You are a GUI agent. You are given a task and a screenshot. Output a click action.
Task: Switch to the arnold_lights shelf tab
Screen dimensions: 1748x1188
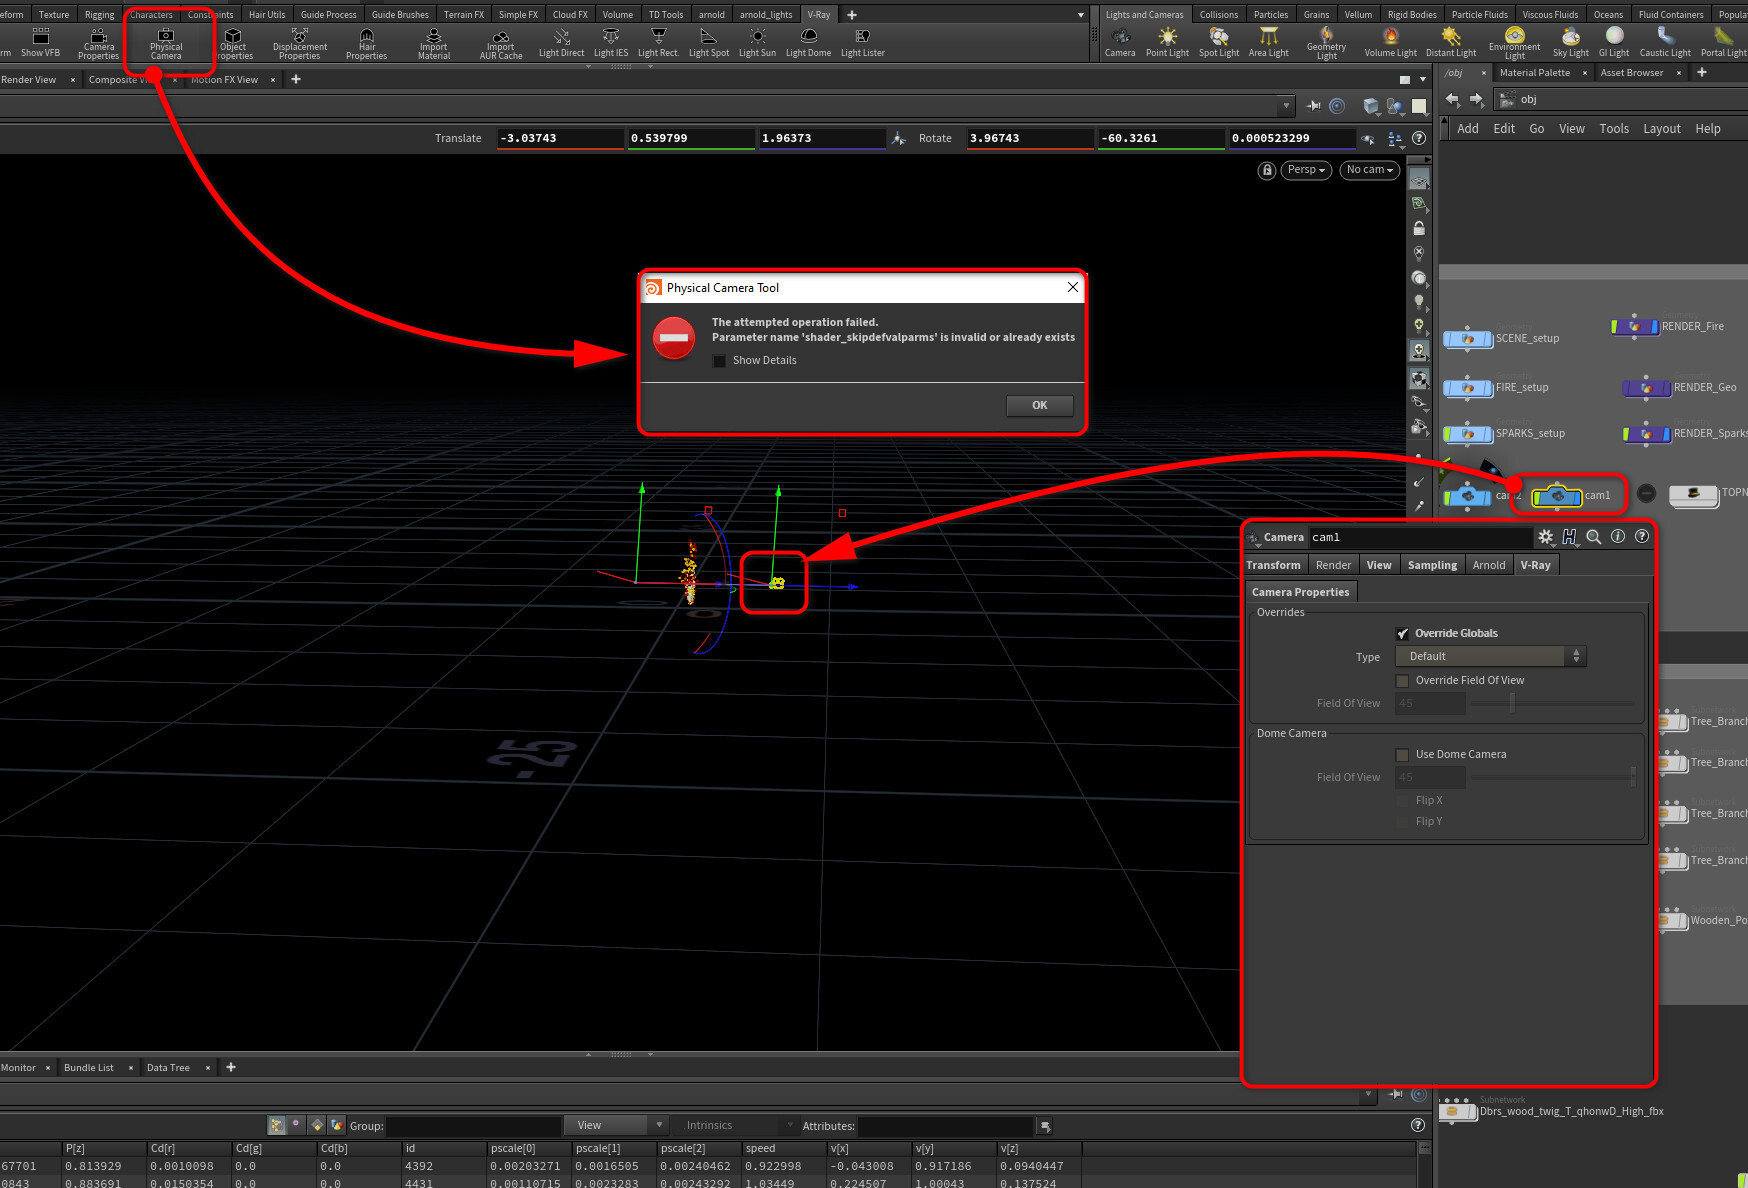pyautogui.click(x=766, y=15)
